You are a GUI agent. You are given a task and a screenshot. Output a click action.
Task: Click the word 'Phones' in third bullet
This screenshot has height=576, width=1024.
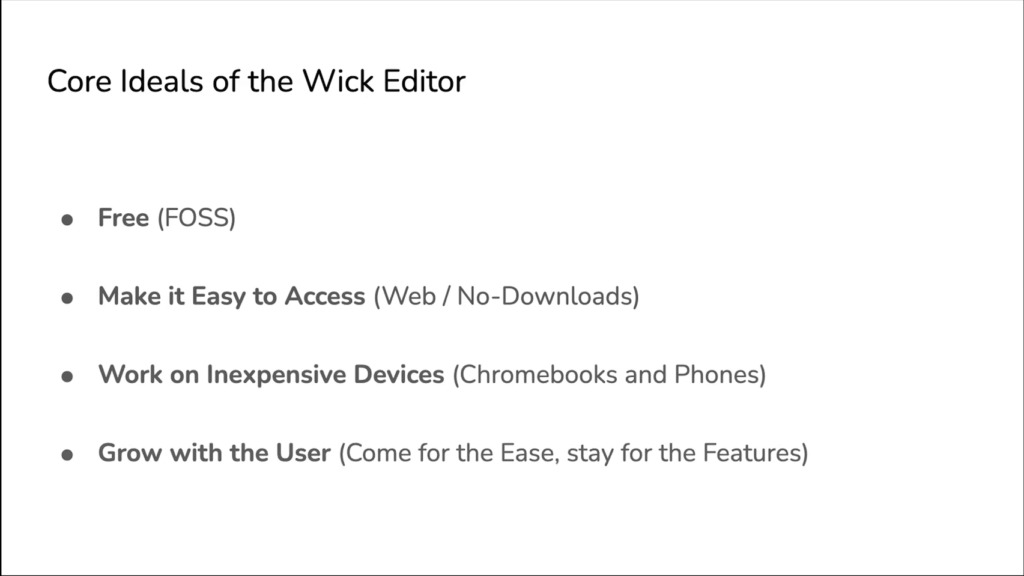click(x=716, y=375)
